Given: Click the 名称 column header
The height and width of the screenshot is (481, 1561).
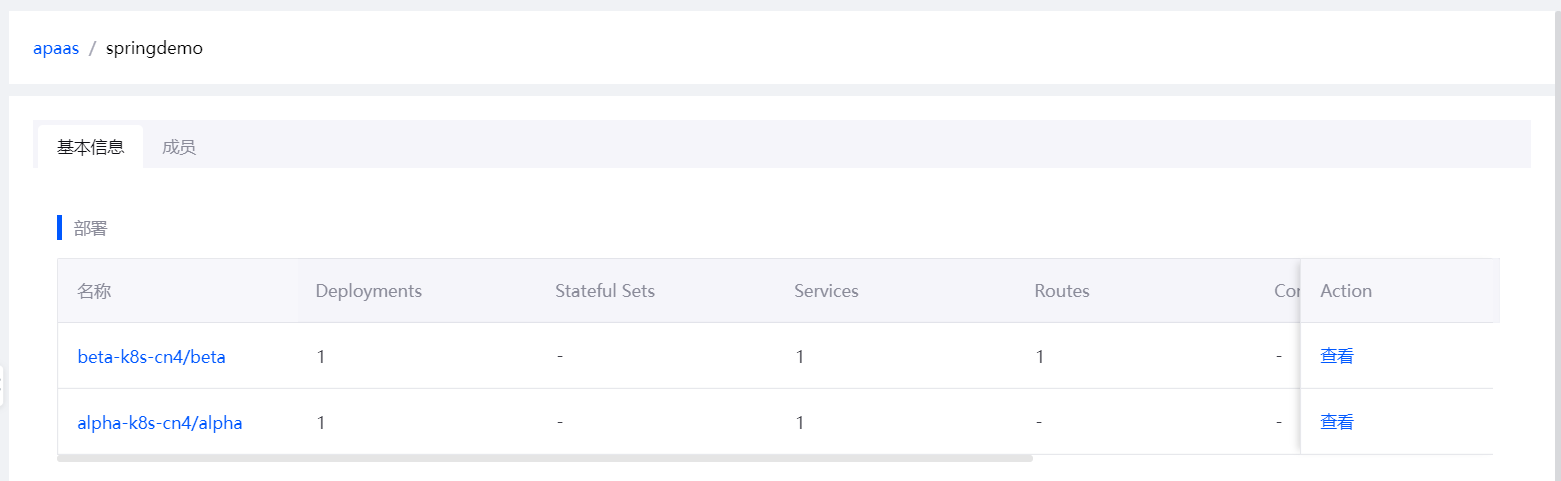Looking at the screenshot, I should [x=94, y=291].
